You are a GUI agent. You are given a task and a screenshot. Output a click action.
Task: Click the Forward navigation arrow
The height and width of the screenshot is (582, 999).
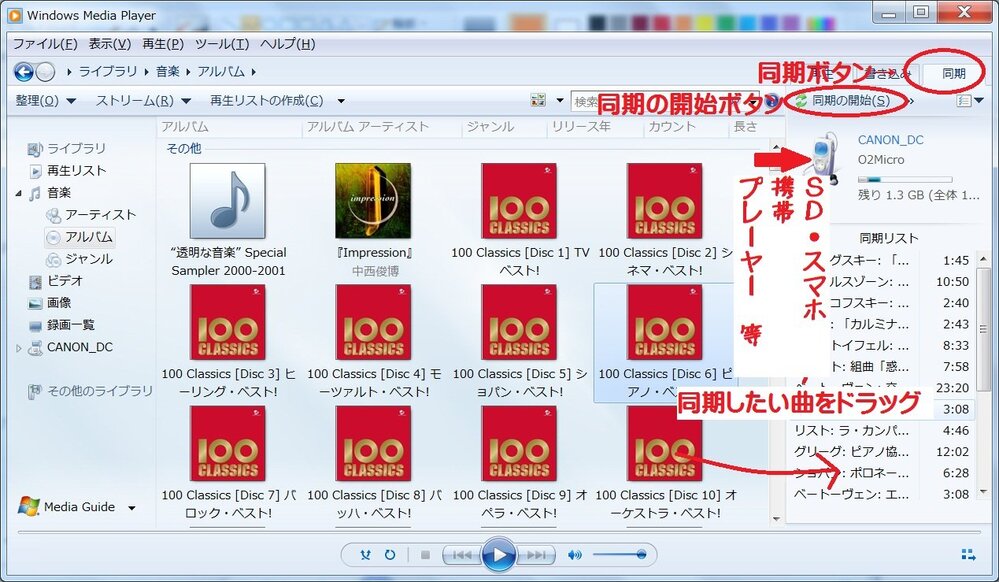pos(45,72)
